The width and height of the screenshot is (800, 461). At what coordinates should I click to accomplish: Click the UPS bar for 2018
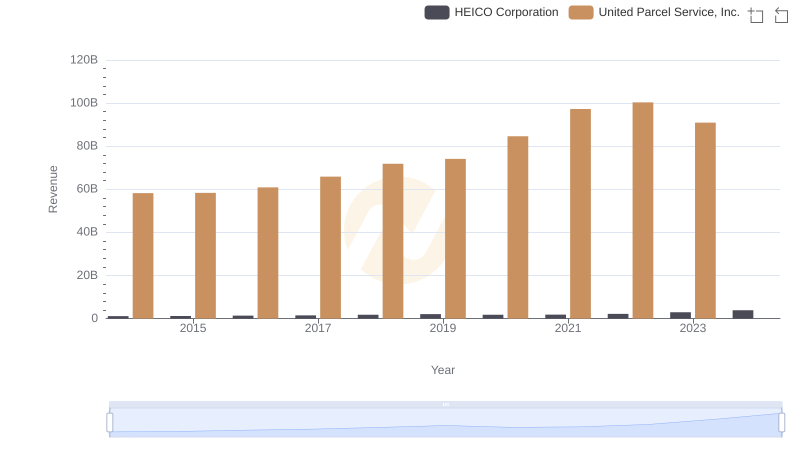[x=393, y=241]
